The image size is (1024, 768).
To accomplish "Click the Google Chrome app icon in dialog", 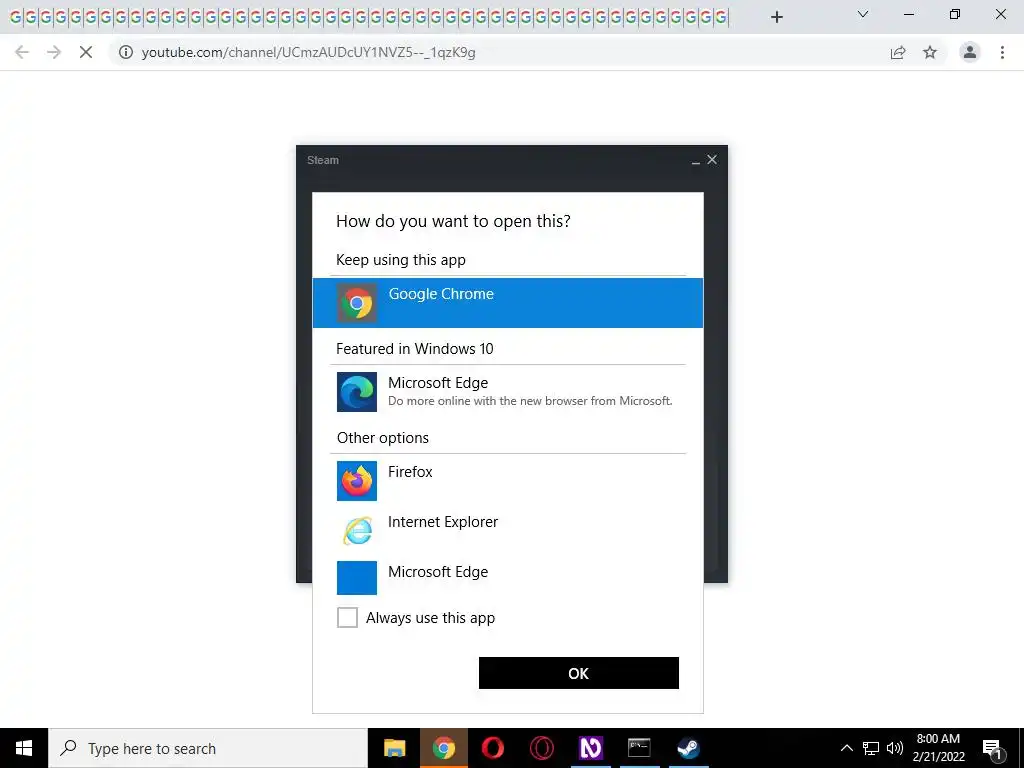I will coord(357,303).
